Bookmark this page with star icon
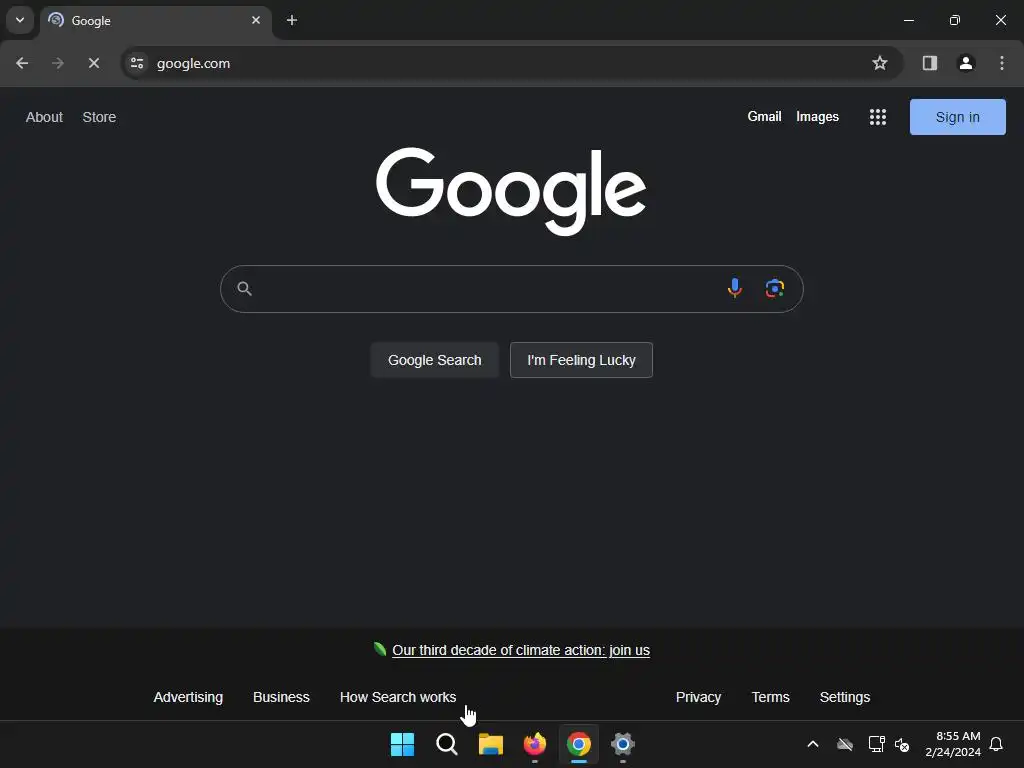 click(880, 63)
